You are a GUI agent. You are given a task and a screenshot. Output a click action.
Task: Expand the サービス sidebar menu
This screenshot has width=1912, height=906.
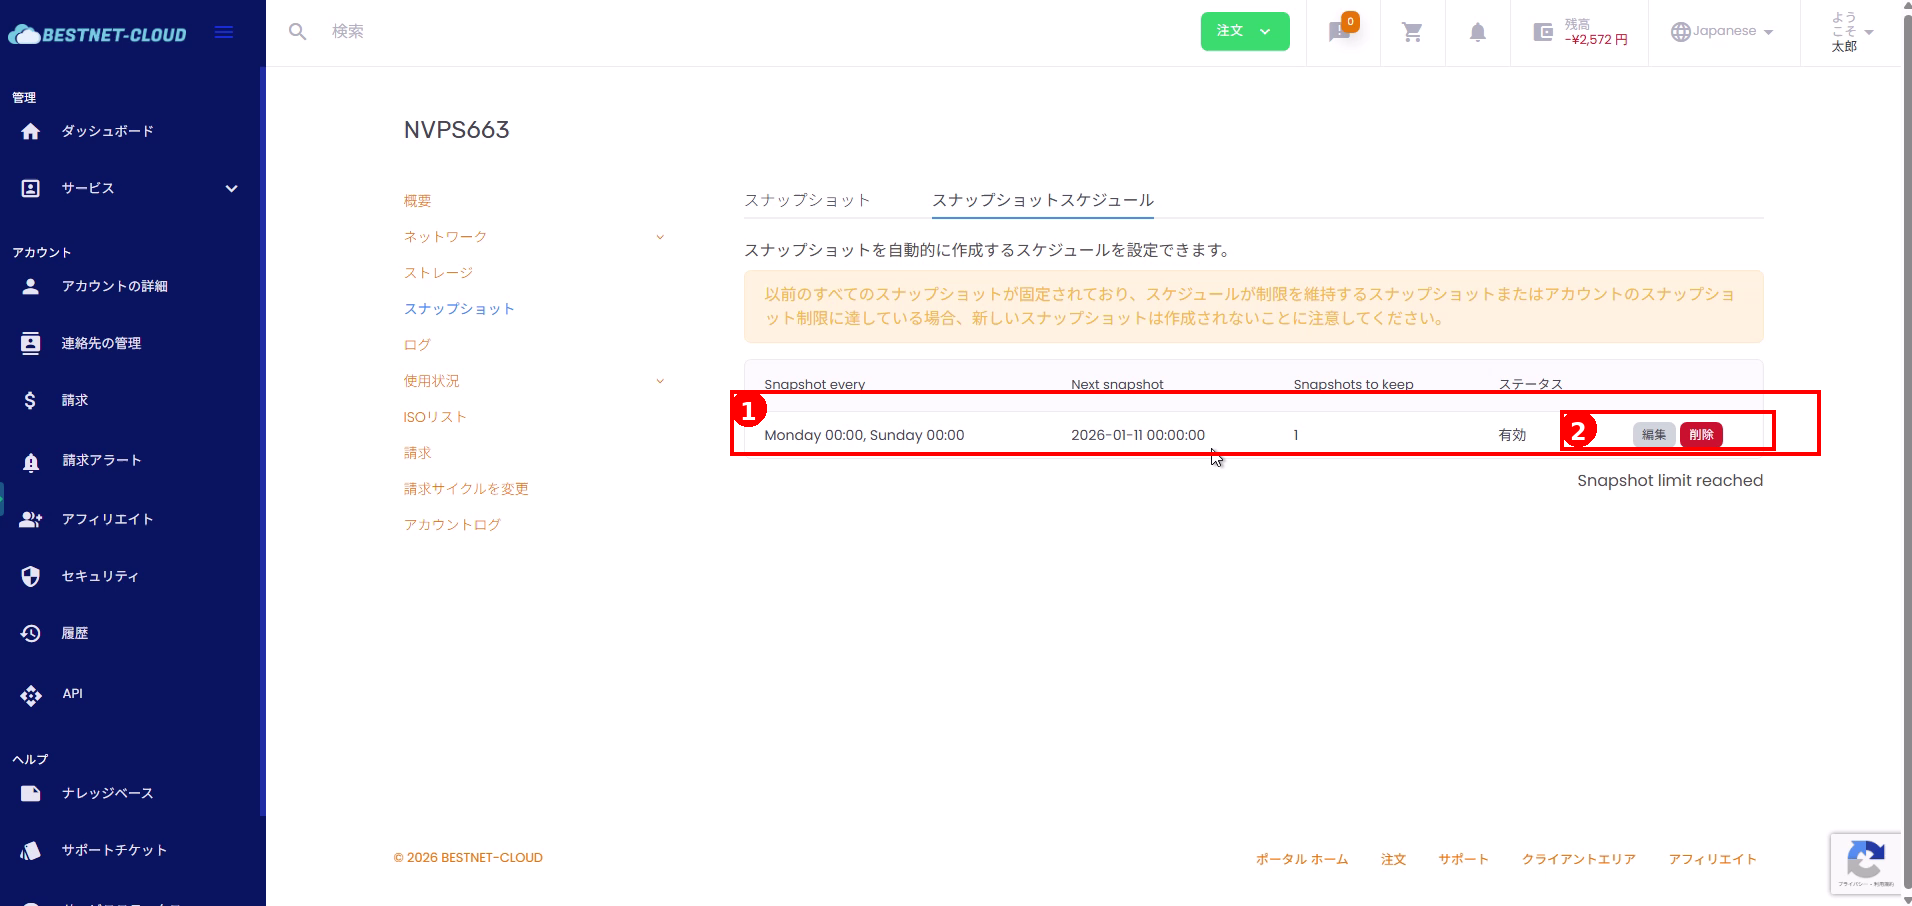231,188
